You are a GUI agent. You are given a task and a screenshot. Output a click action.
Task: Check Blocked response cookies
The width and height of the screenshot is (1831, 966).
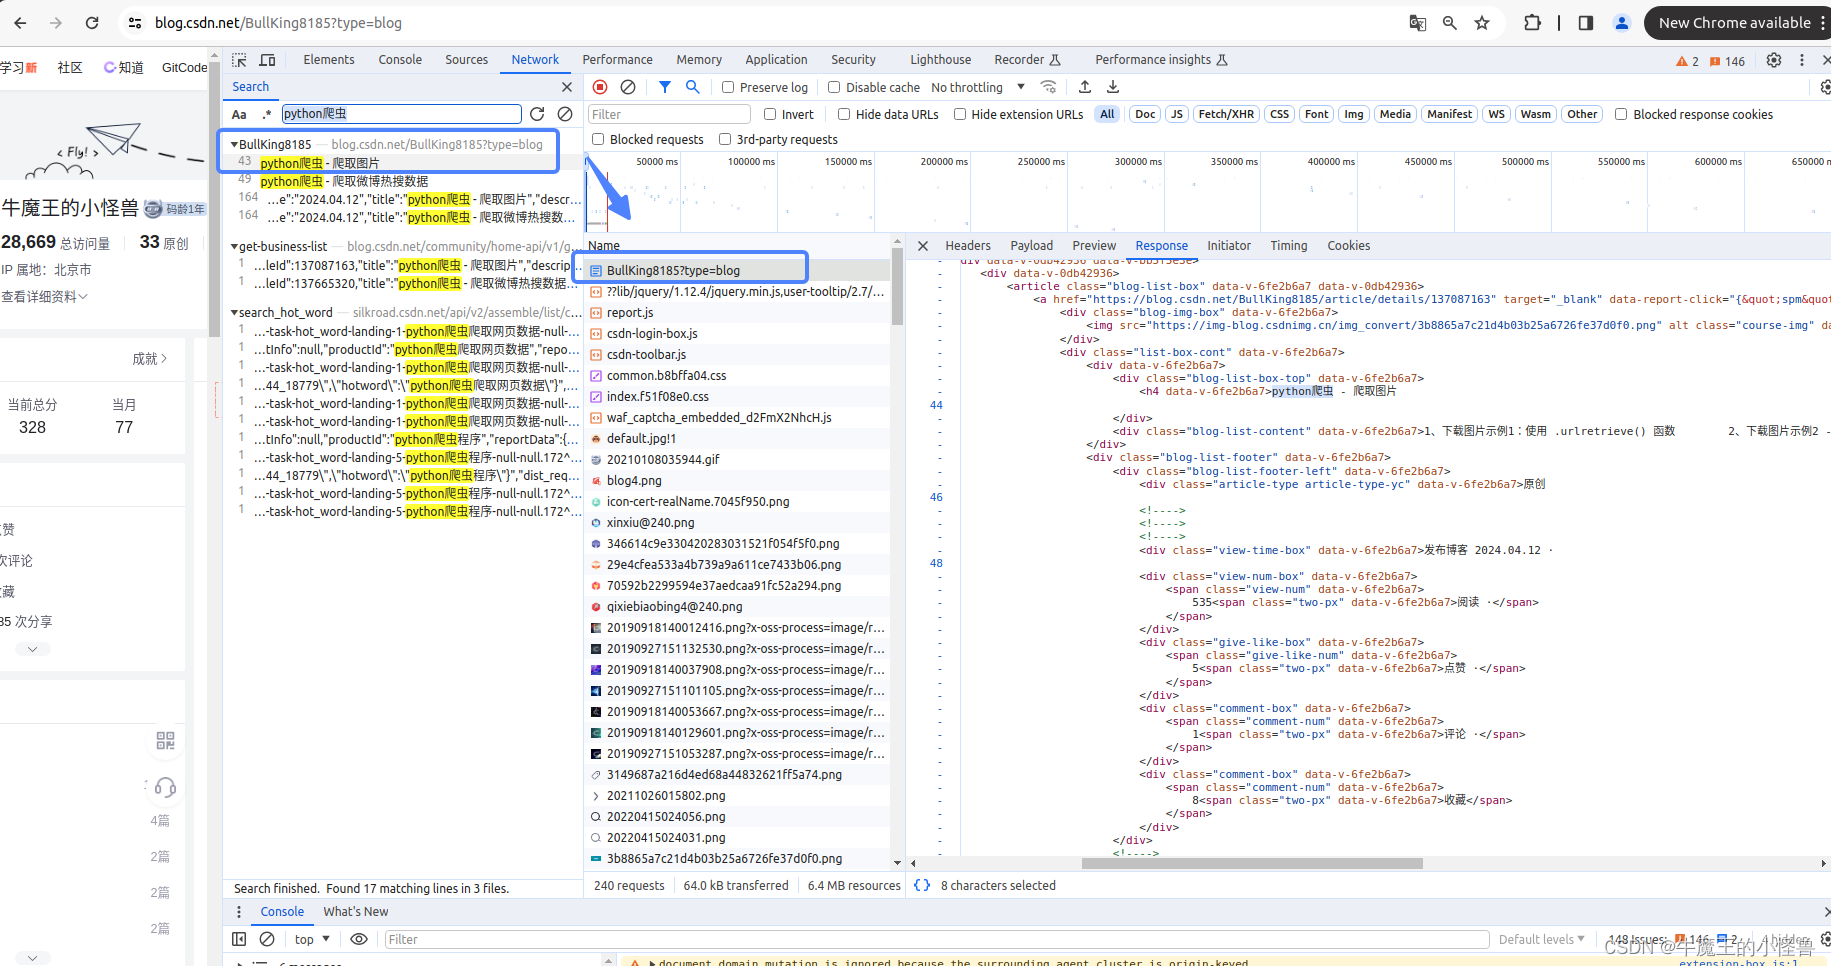(x=1621, y=114)
